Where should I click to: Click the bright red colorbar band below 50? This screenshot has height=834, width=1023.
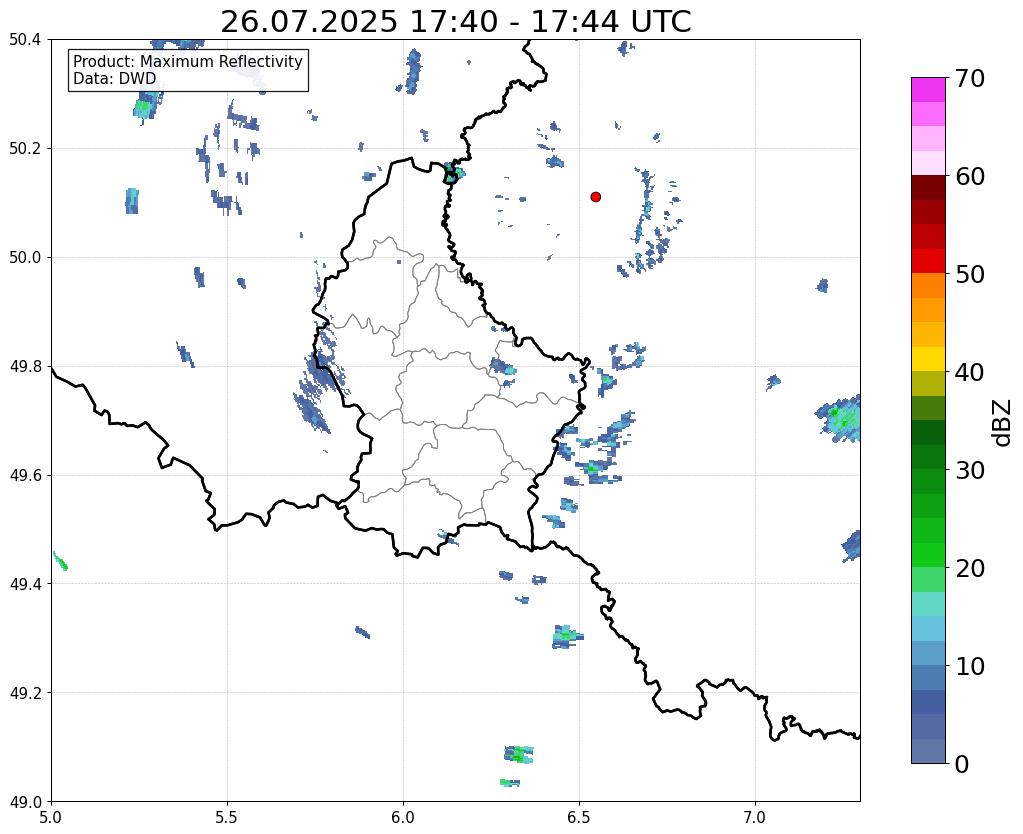(x=928, y=261)
